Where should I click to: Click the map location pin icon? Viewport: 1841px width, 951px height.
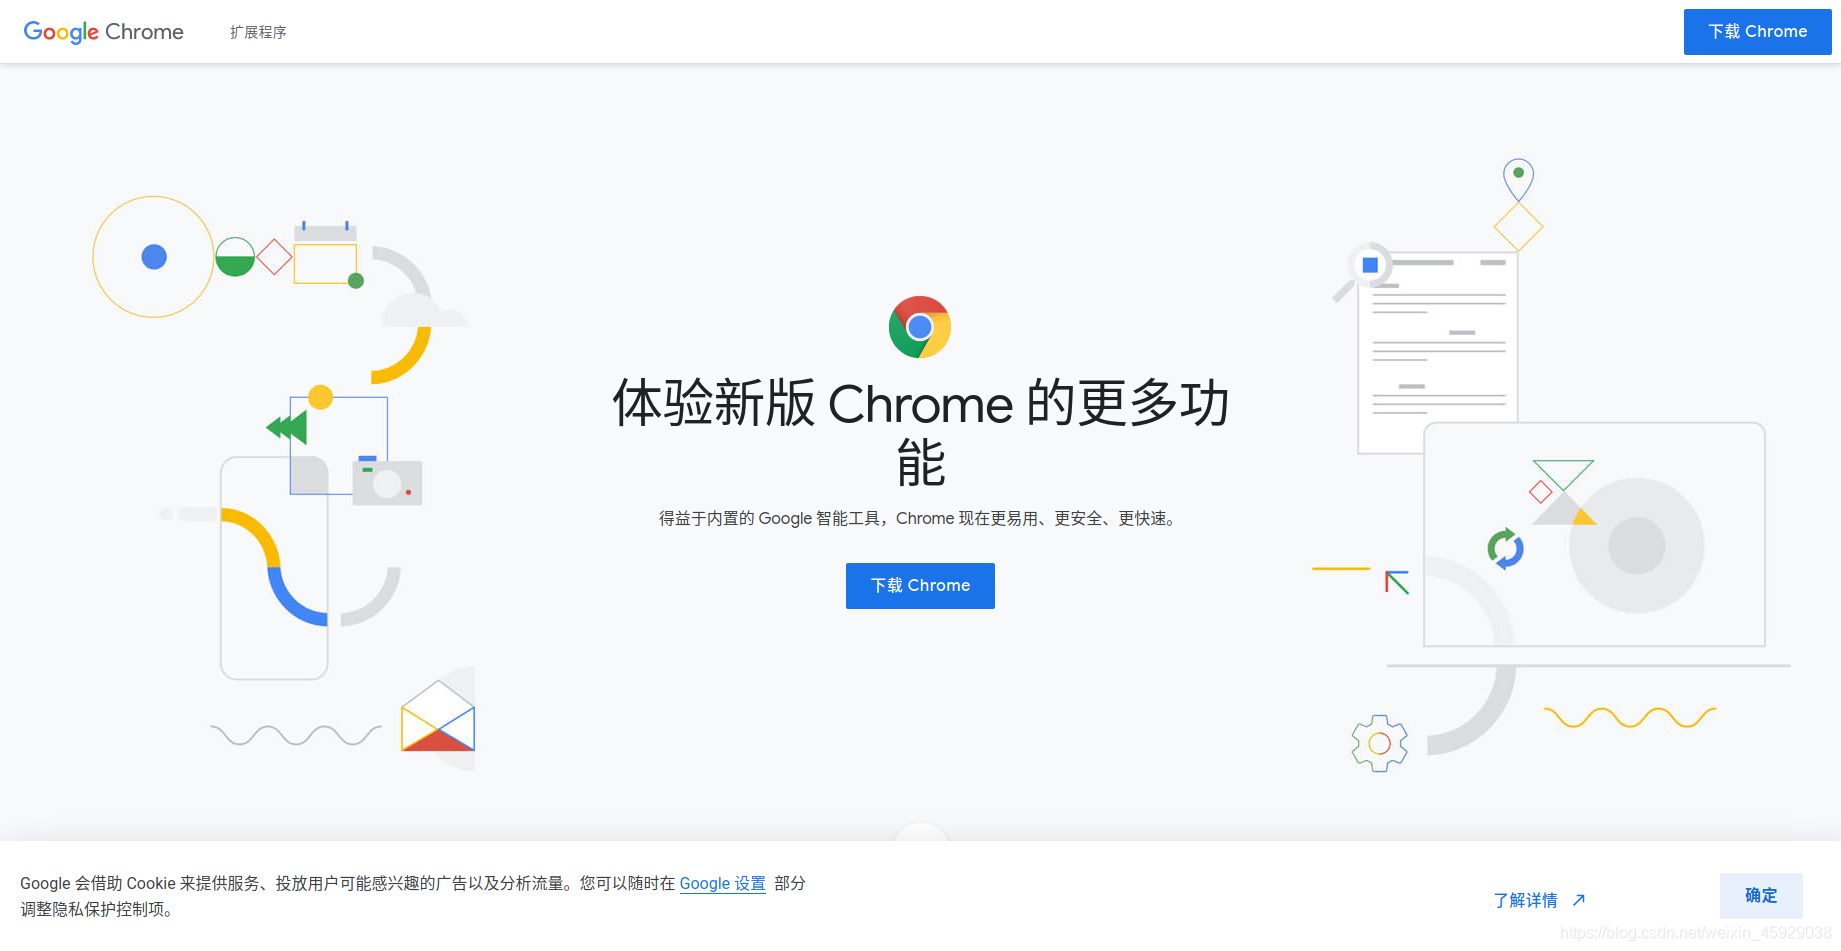point(1518,179)
